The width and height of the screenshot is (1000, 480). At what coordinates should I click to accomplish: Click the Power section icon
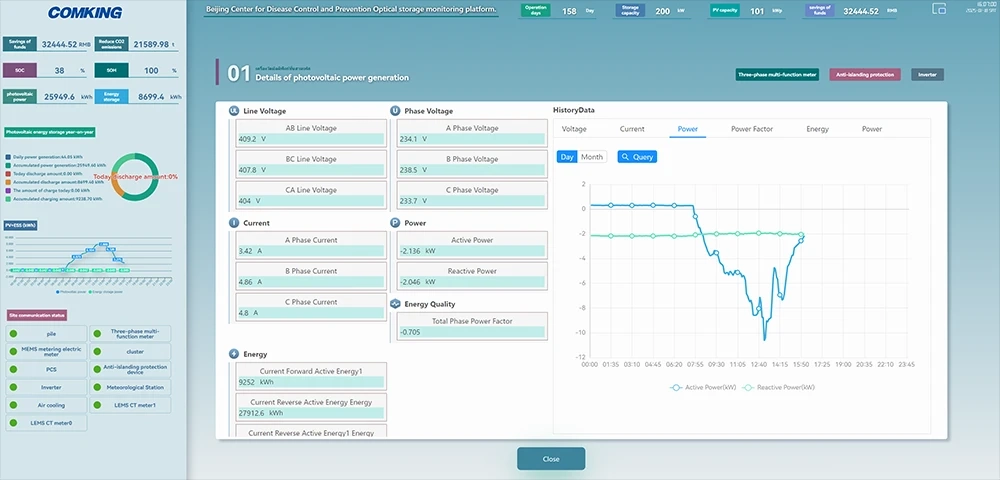coord(395,223)
